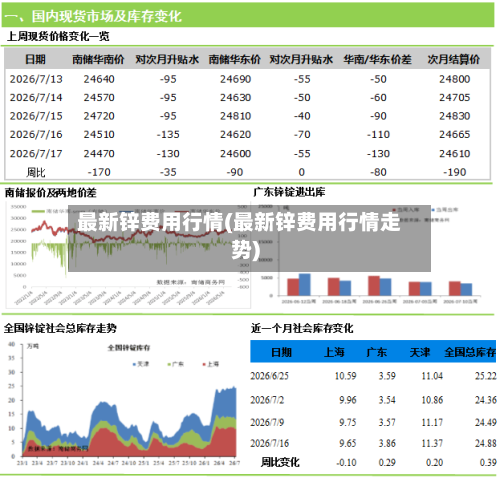The width and height of the screenshot is (500, 478).
Task: Click the Shanghai value 9.65
Action: click(348, 443)
